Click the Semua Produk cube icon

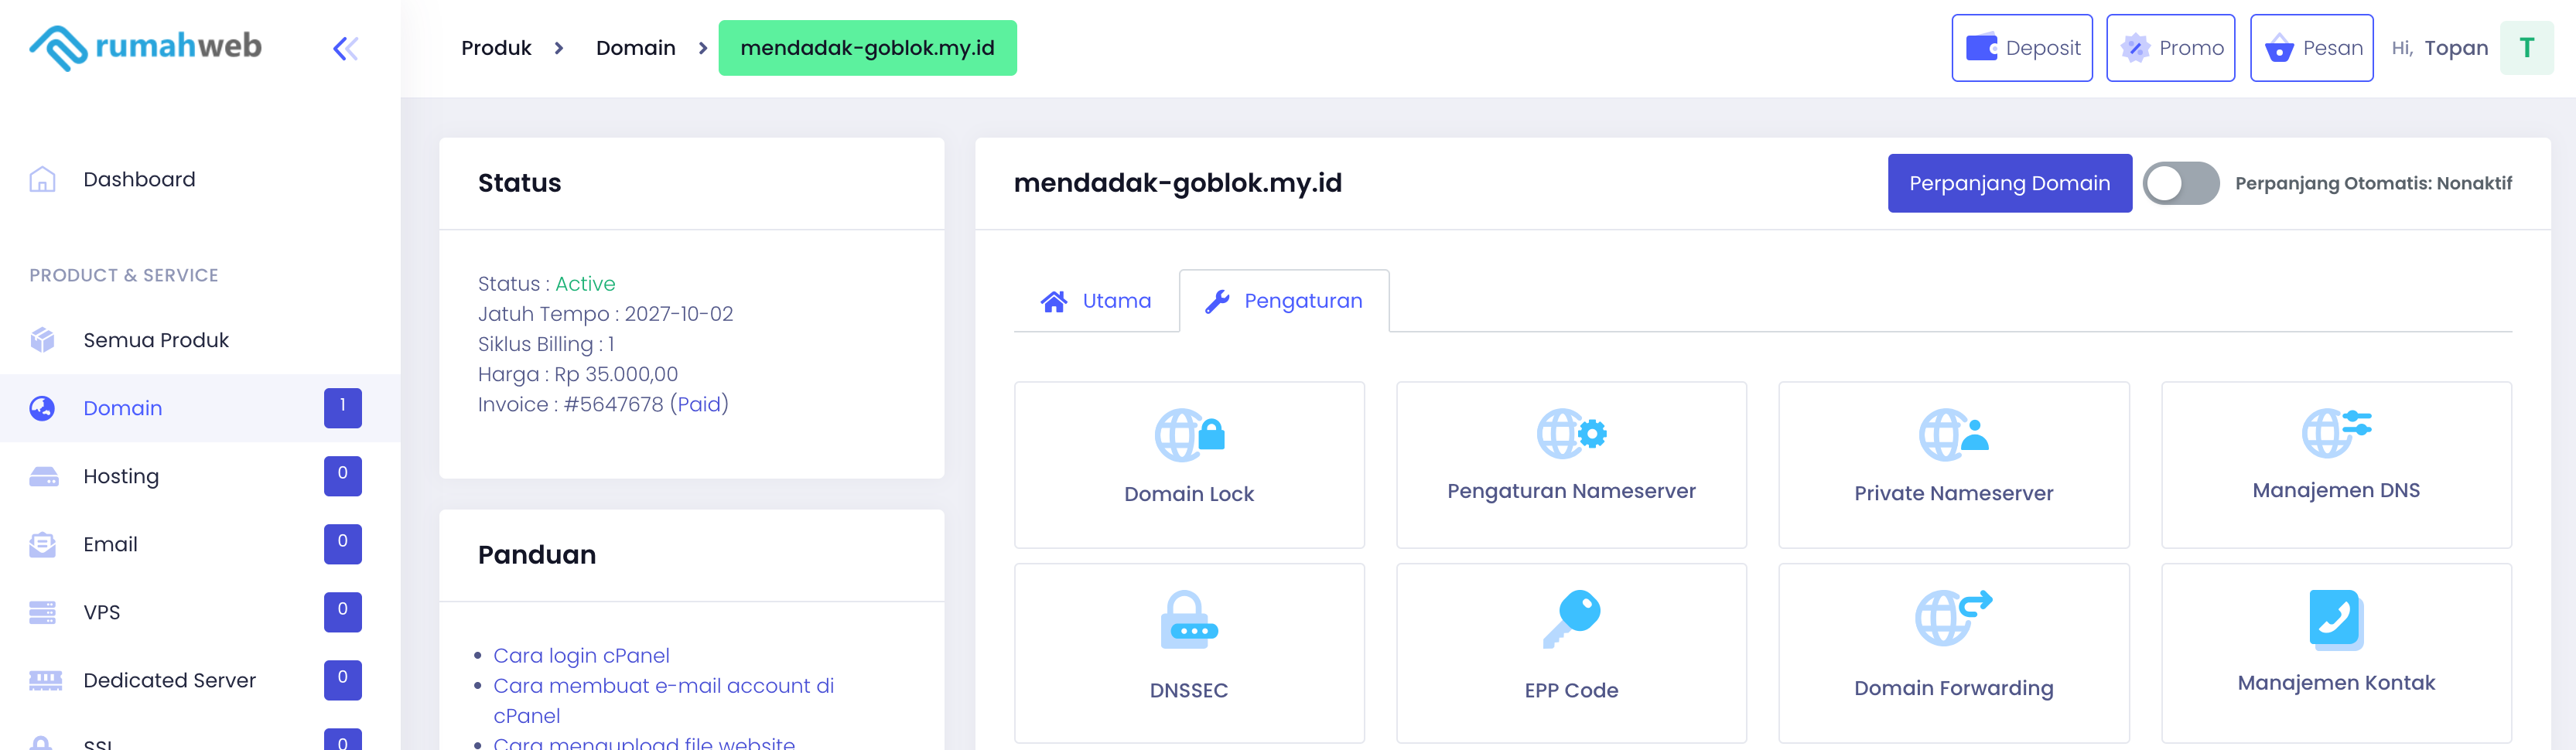pos(42,340)
